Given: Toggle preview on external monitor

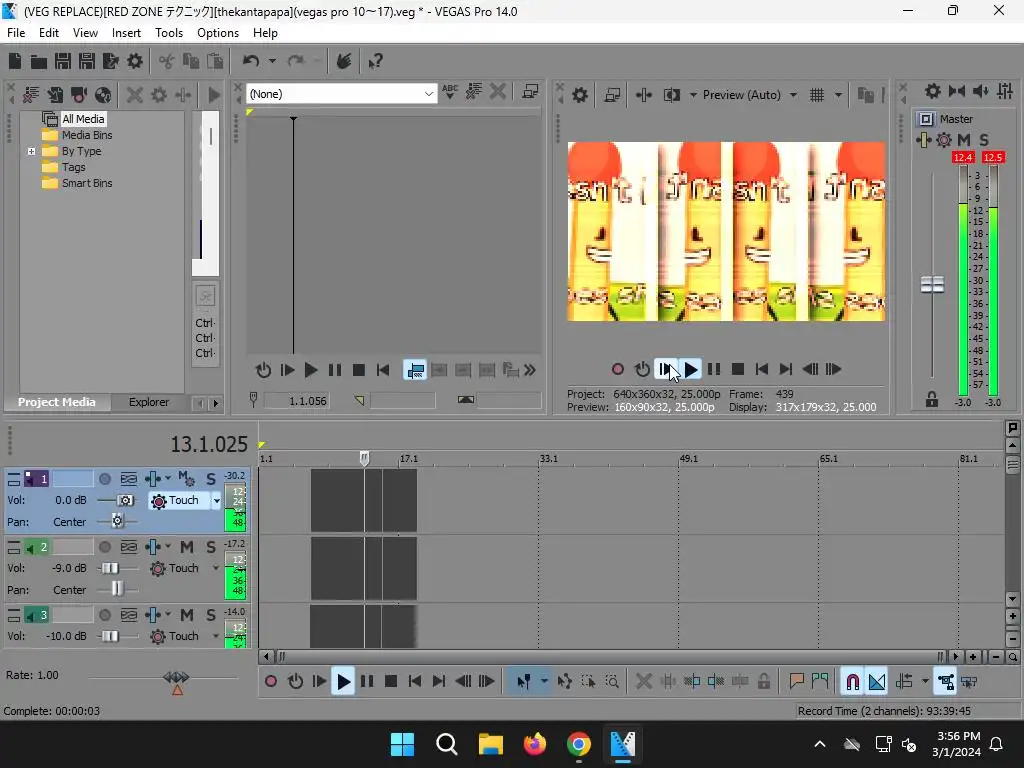Looking at the screenshot, I should (613, 95).
